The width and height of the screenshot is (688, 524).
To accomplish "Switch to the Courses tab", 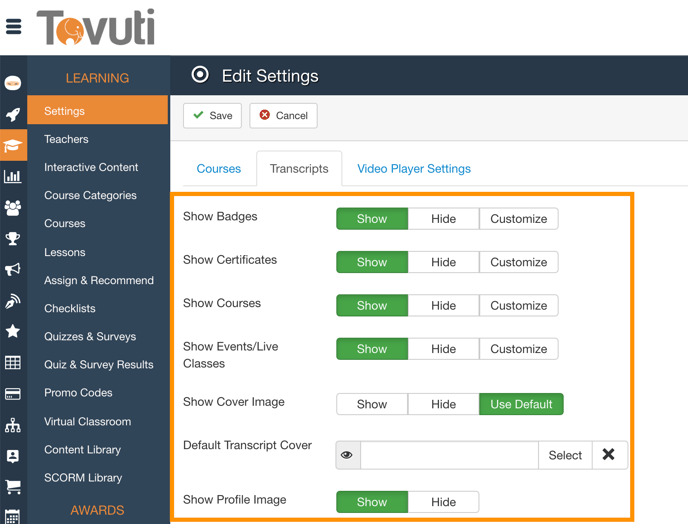I will click(218, 169).
